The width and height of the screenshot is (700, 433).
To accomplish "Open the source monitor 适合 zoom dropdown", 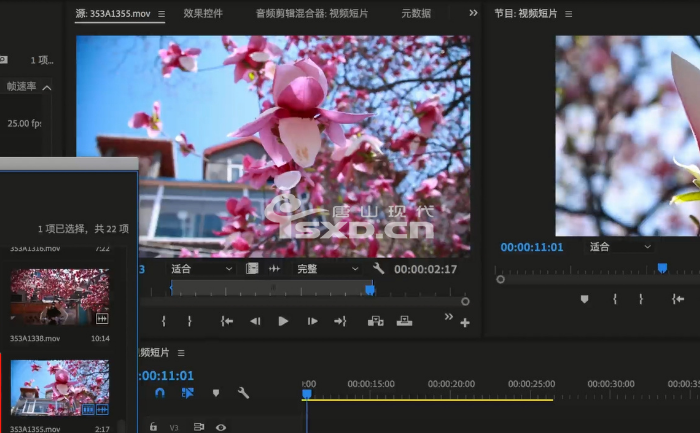I will pos(201,269).
